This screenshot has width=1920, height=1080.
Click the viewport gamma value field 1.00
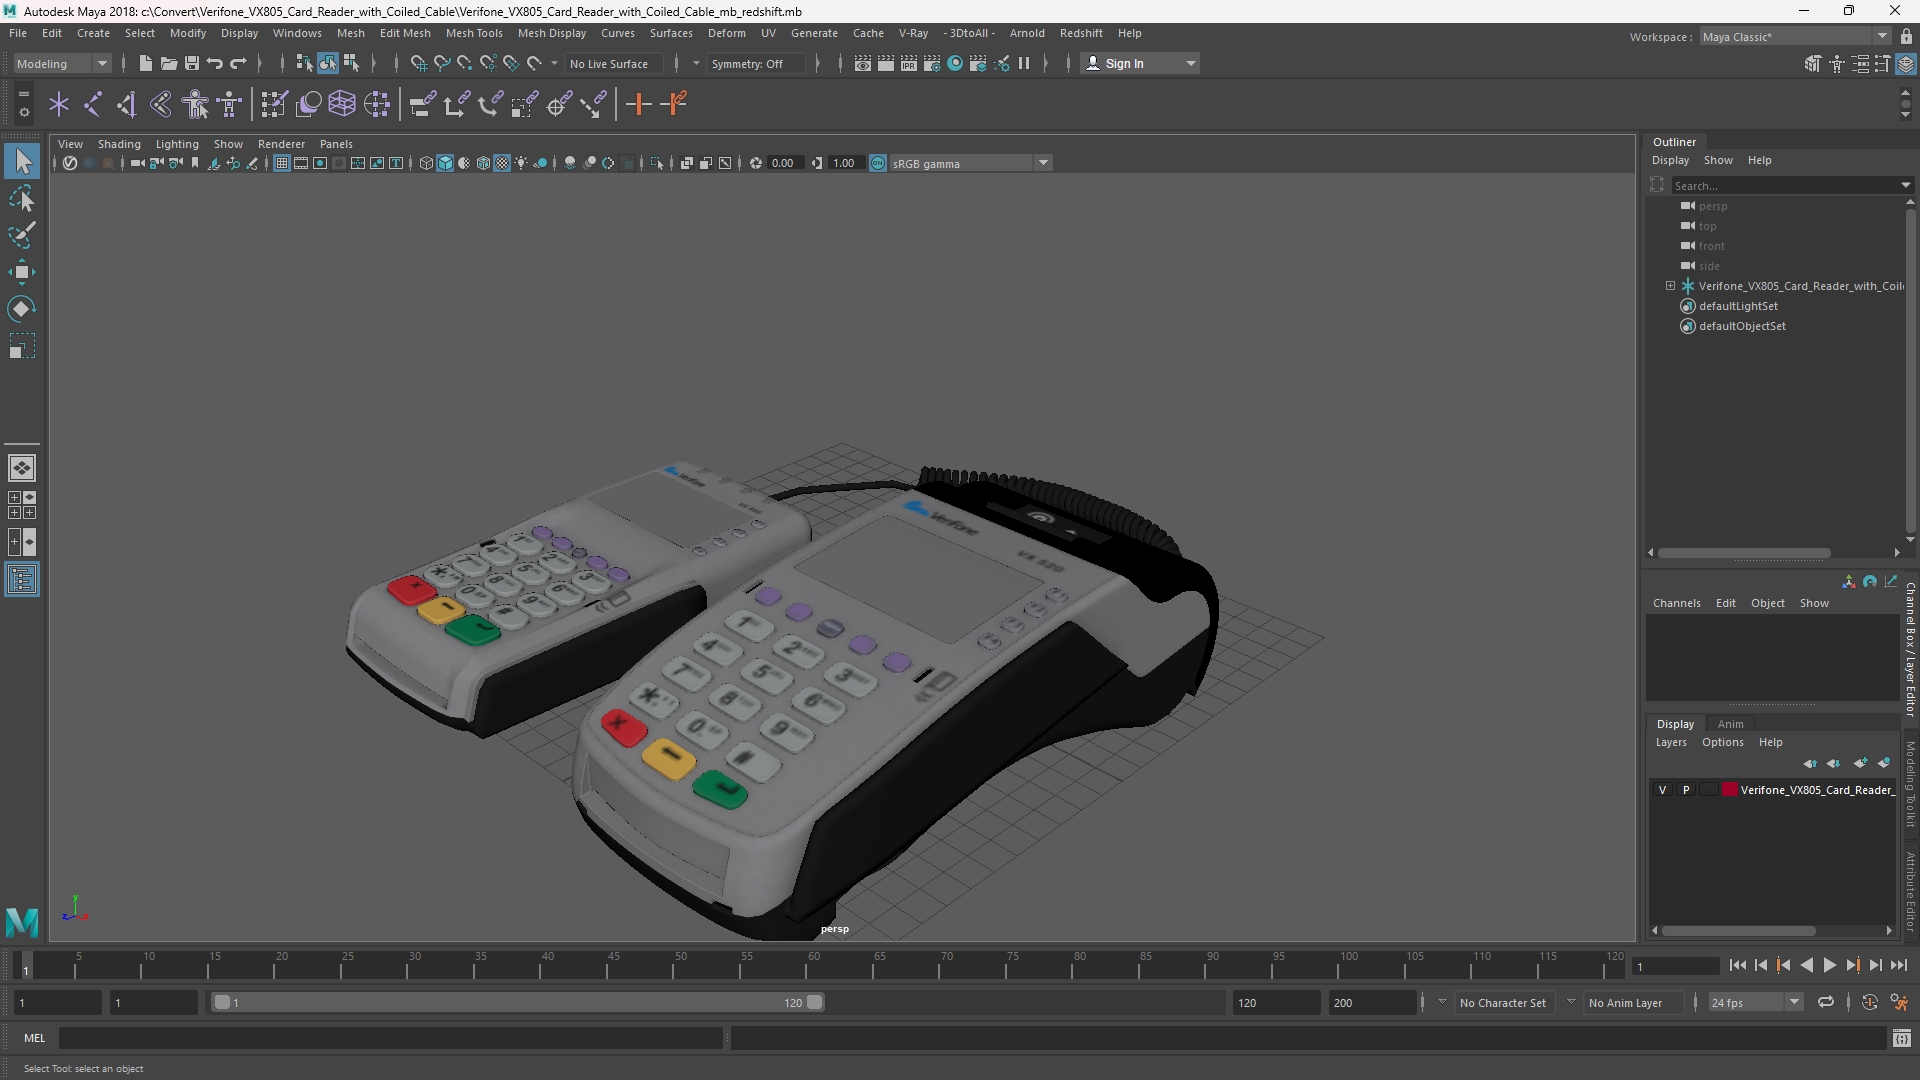tap(845, 163)
